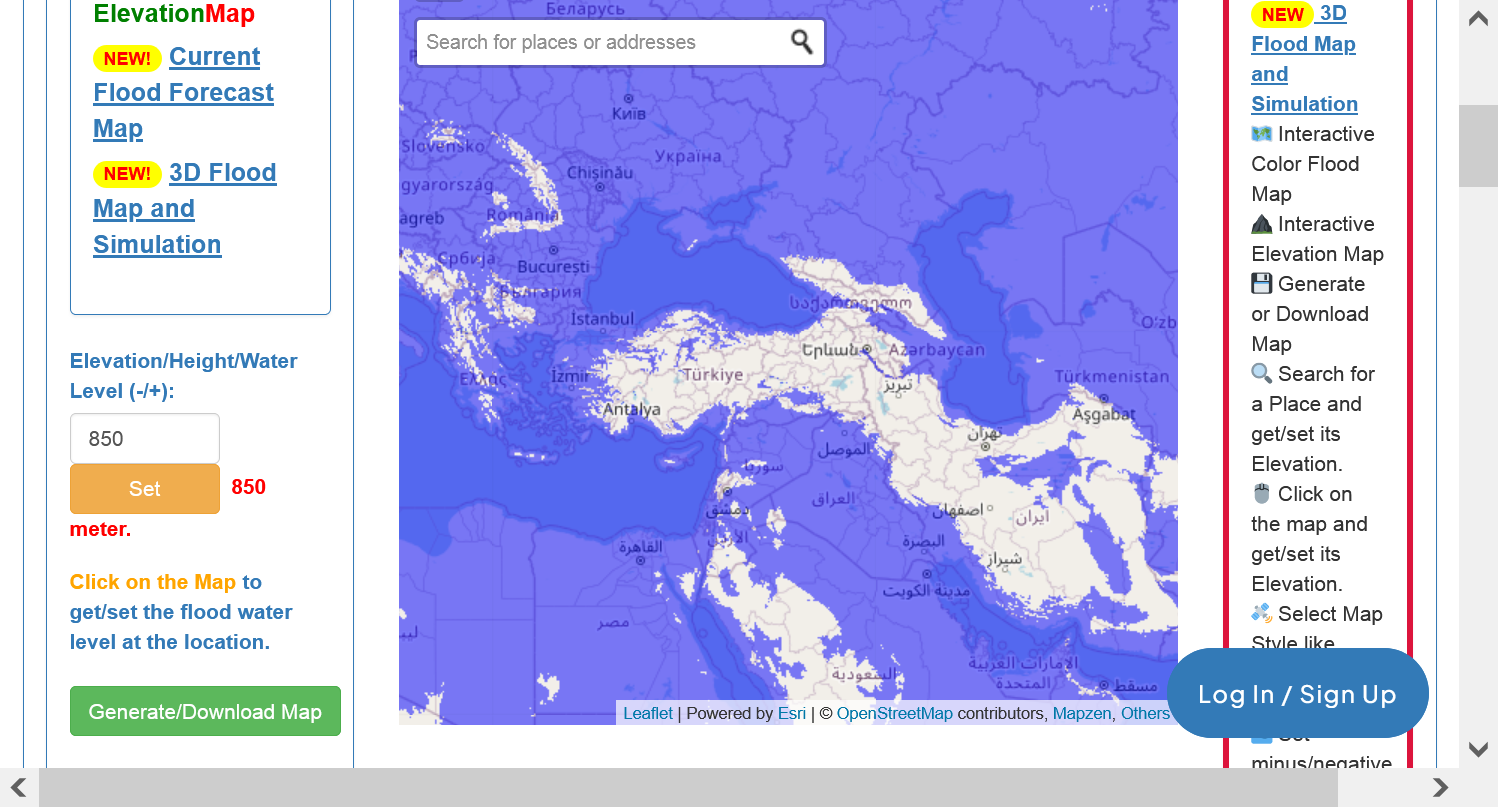The width and height of the screenshot is (1498, 807).
Task: Click the horizontal scrollbar thumb
Action: pyautogui.click(x=688, y=787)
